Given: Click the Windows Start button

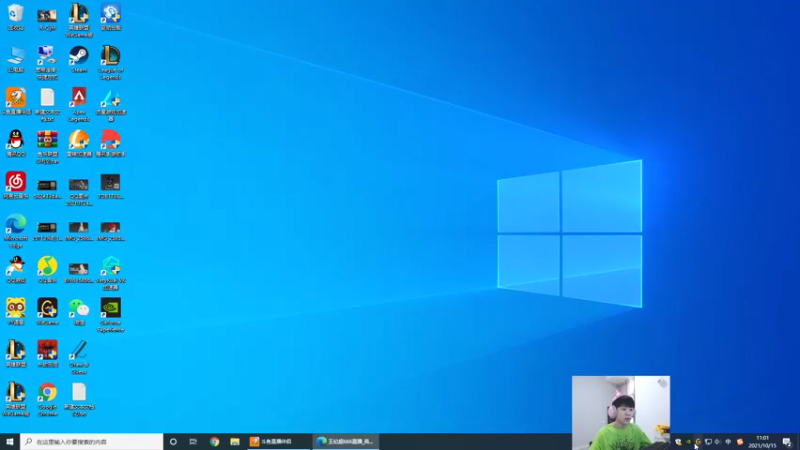Looking at the screenshot, I should (x=10, y=441).
